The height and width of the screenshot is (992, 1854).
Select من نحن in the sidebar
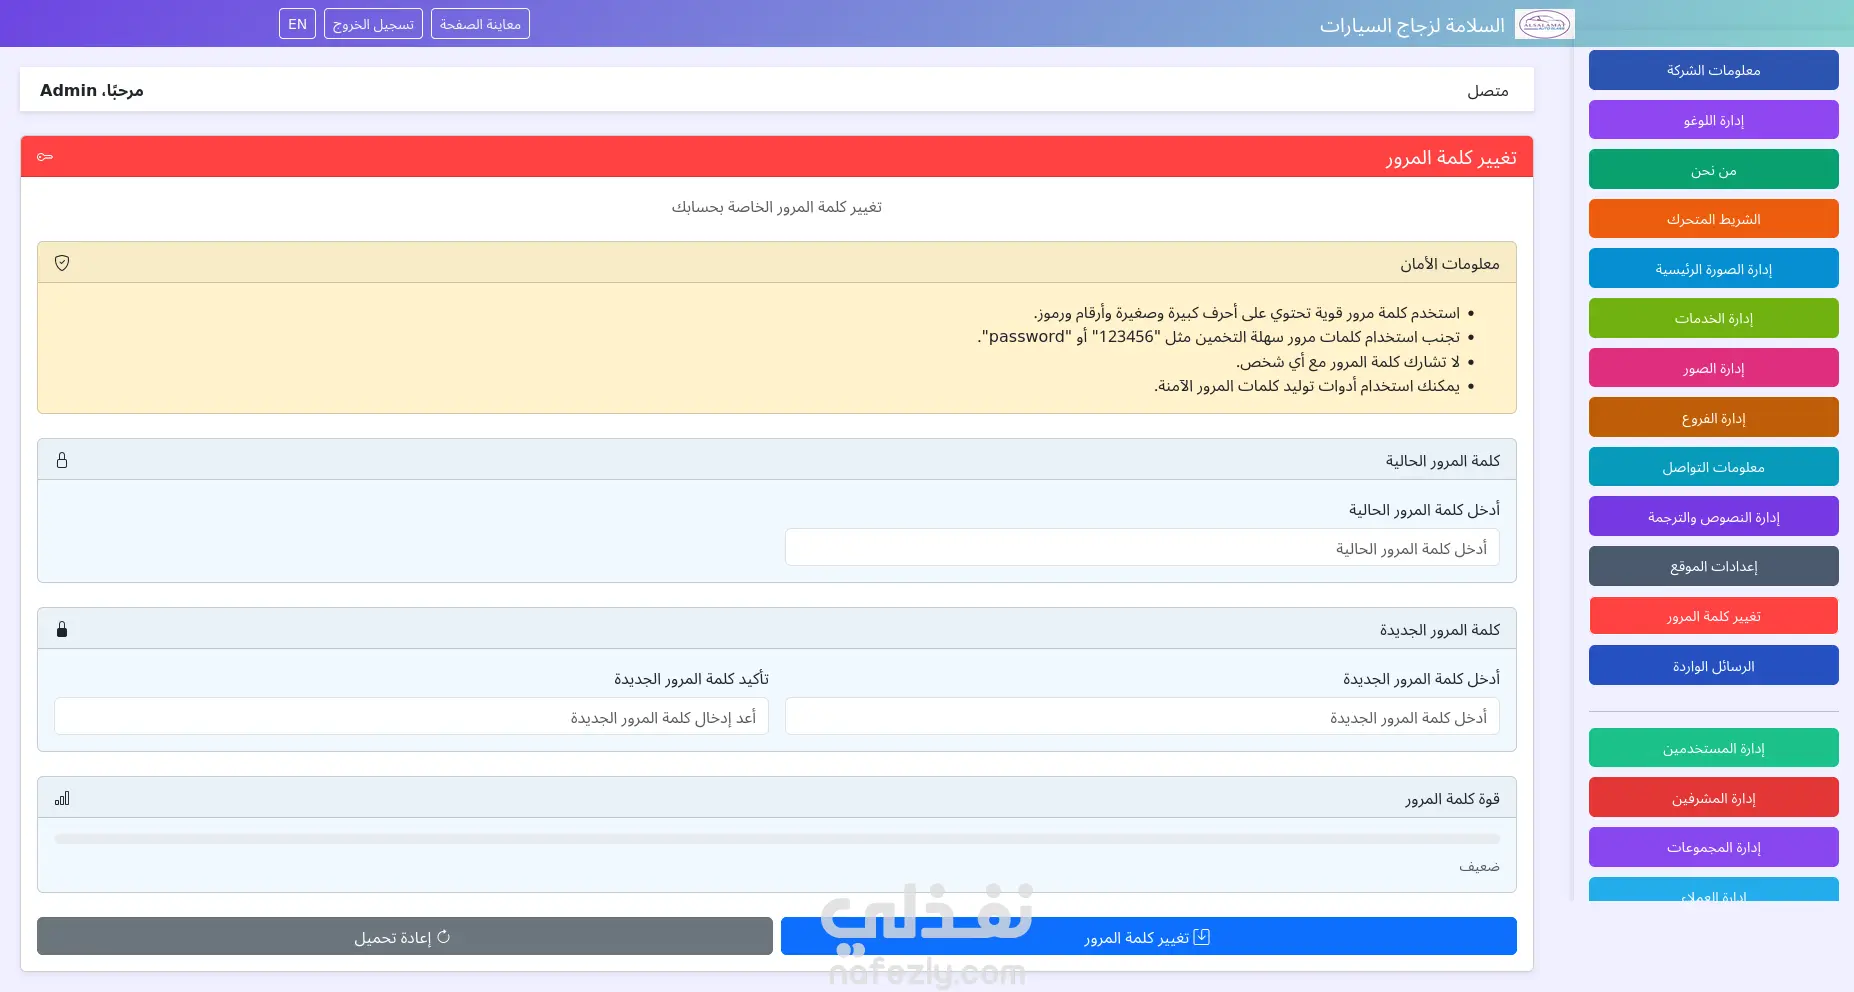(x=1714, y=170)
